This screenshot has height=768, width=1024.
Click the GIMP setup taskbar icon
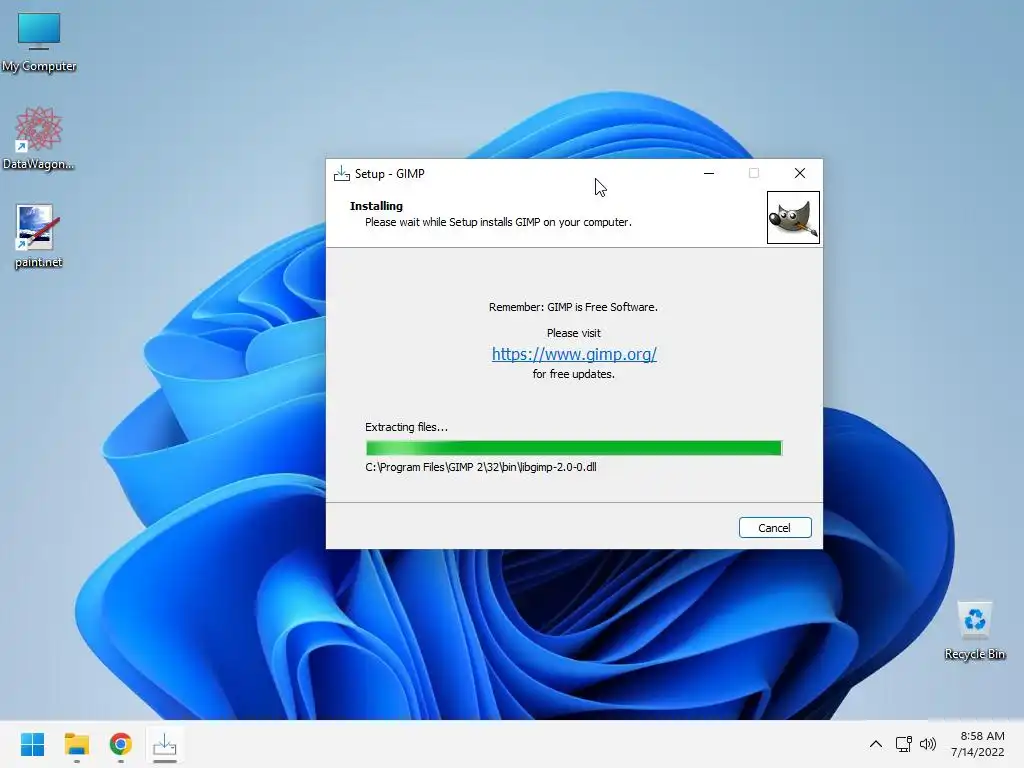(165, 744)
